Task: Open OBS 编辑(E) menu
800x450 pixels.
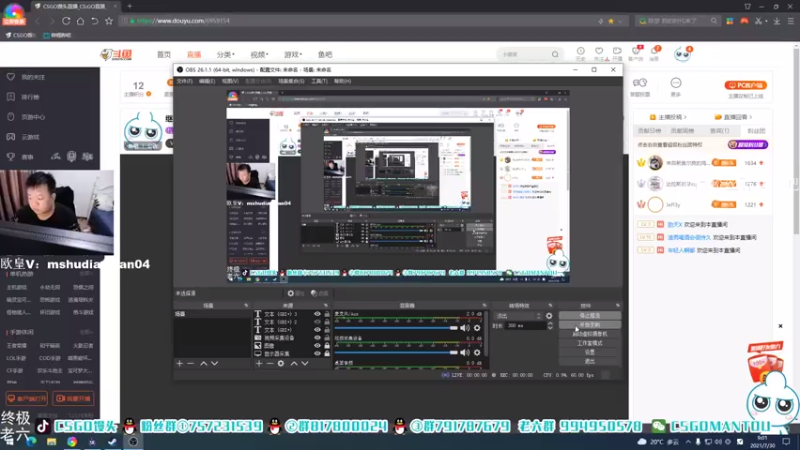Action: coord(207,81)
